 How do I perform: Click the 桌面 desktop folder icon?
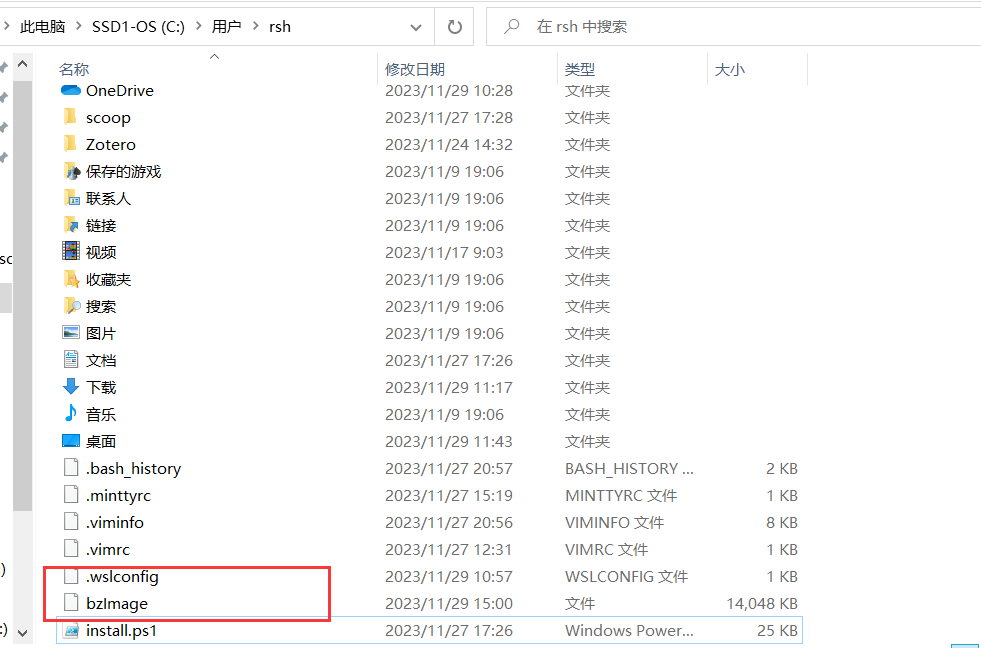[x=70, y=441]
